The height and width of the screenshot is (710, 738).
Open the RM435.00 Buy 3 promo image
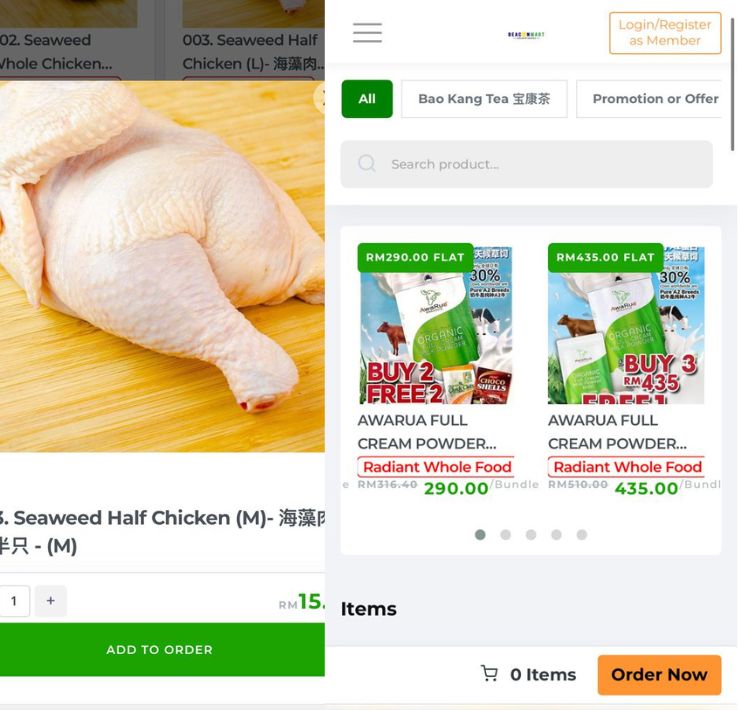coord(626,325)
